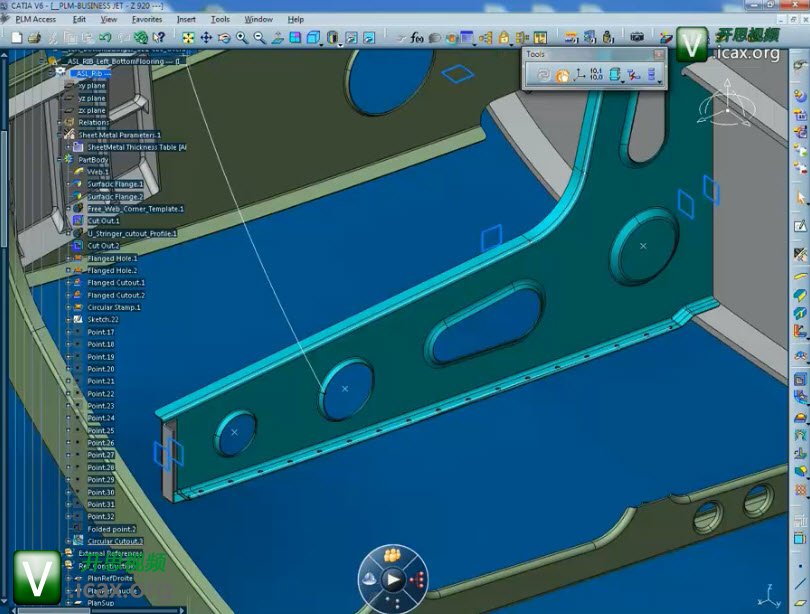Select Flanged Cutout.2 in the tree
810x614 pixels.
pyautogui.click(x=115, y=295)
